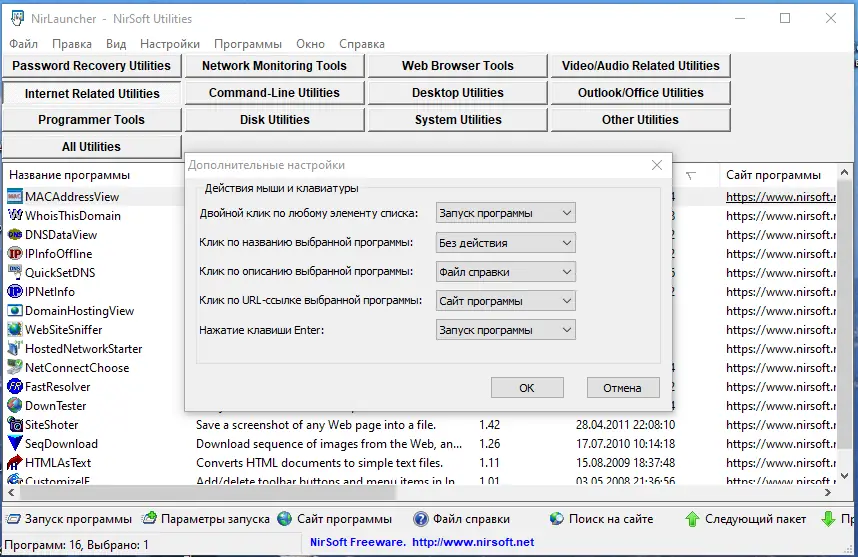Click the DownTester icon

click(15, 405)
